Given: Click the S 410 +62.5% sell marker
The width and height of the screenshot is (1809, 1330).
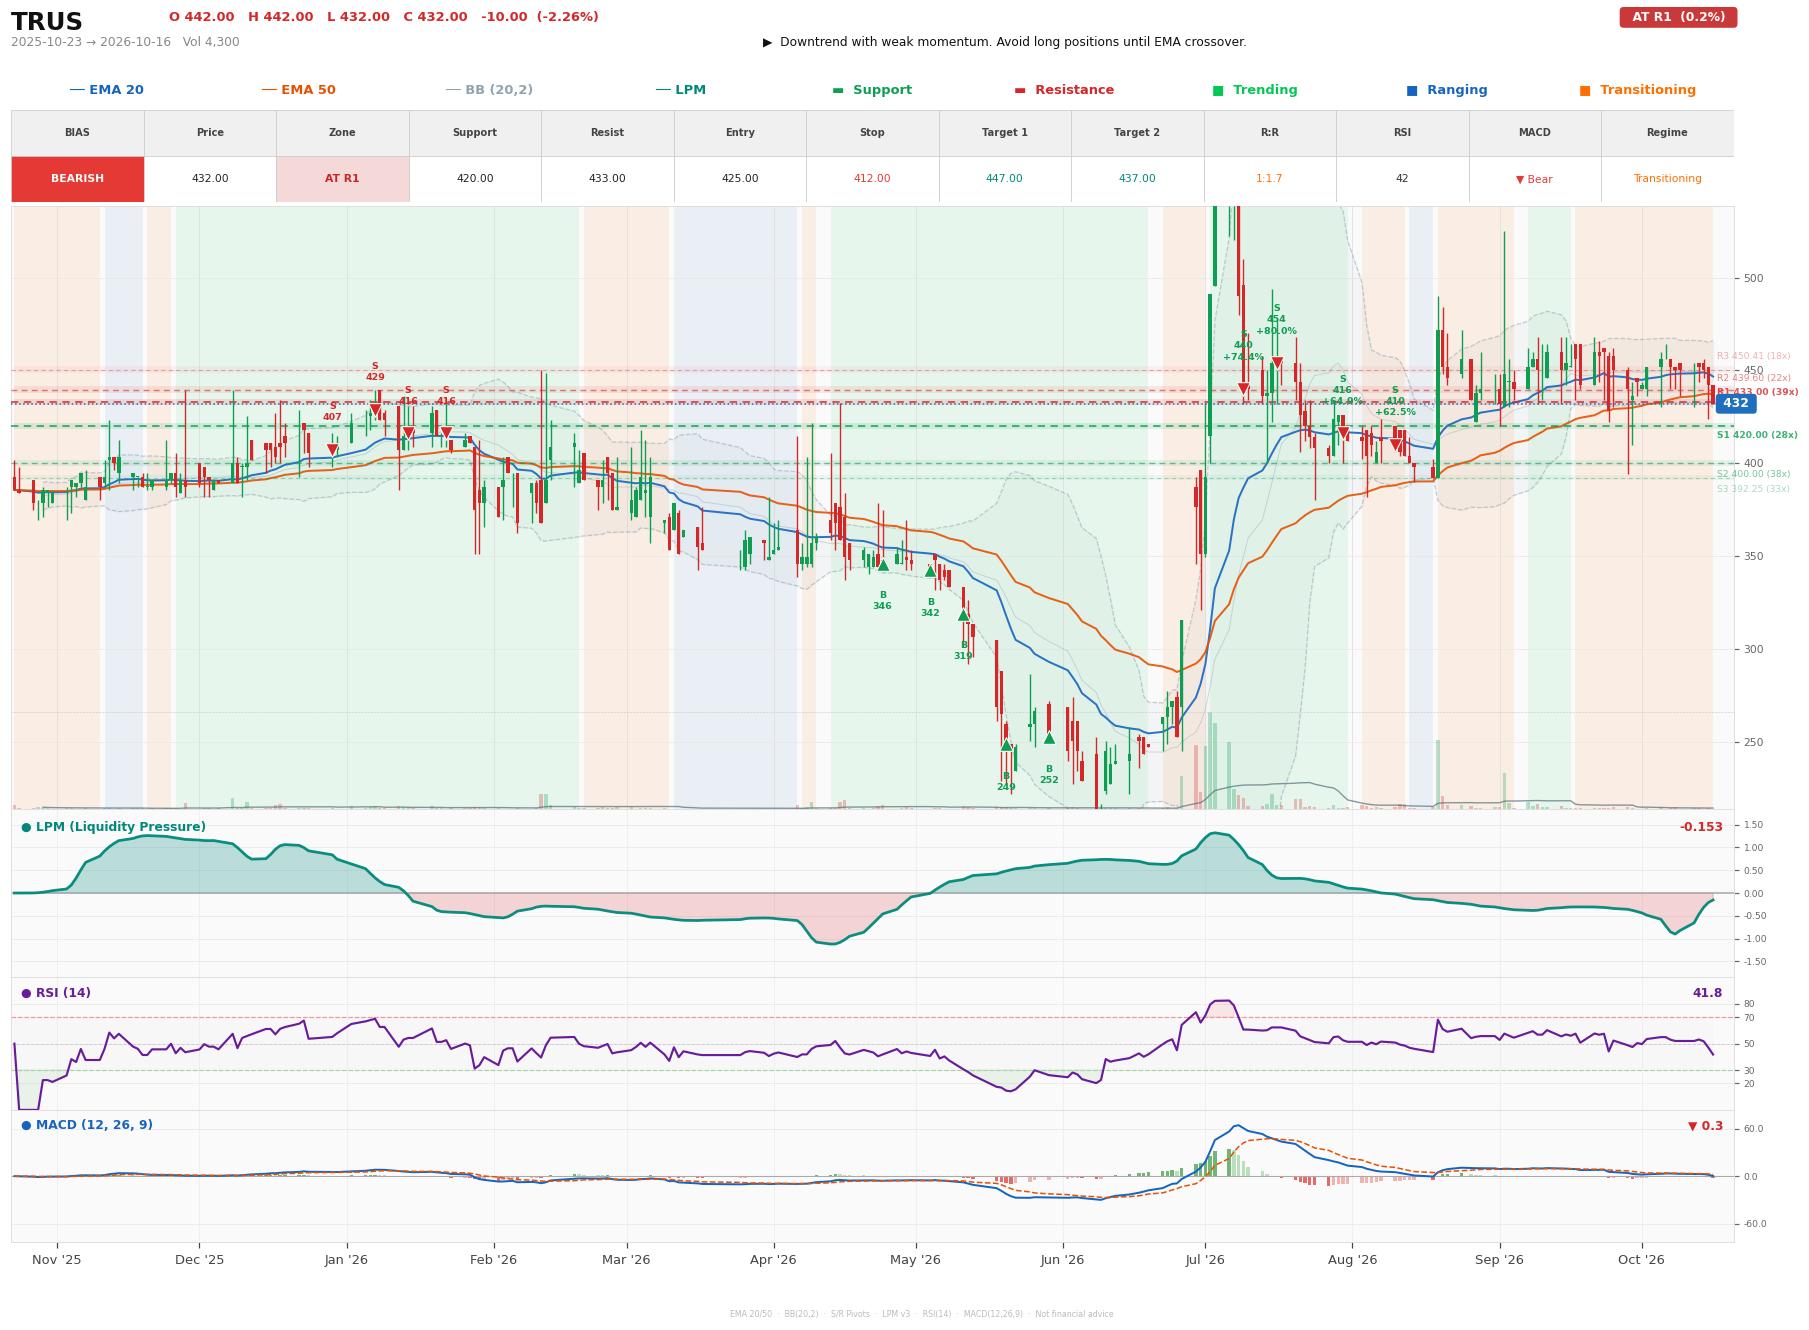Looking at the screenshot, I should 1395,445.
